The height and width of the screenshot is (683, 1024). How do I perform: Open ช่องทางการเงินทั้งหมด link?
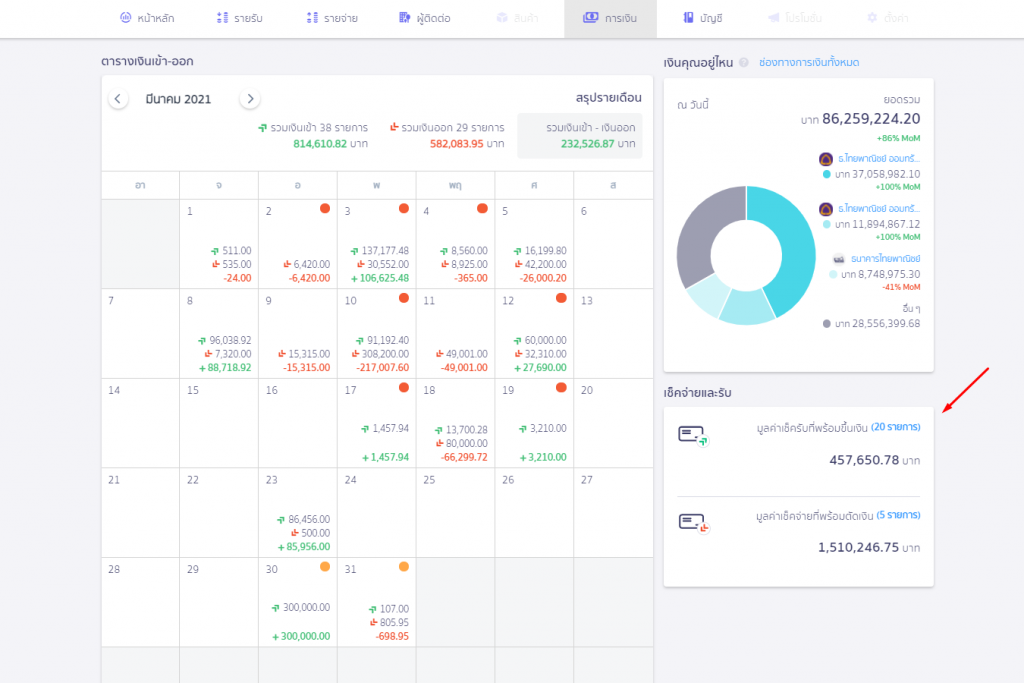click(809, 62)
